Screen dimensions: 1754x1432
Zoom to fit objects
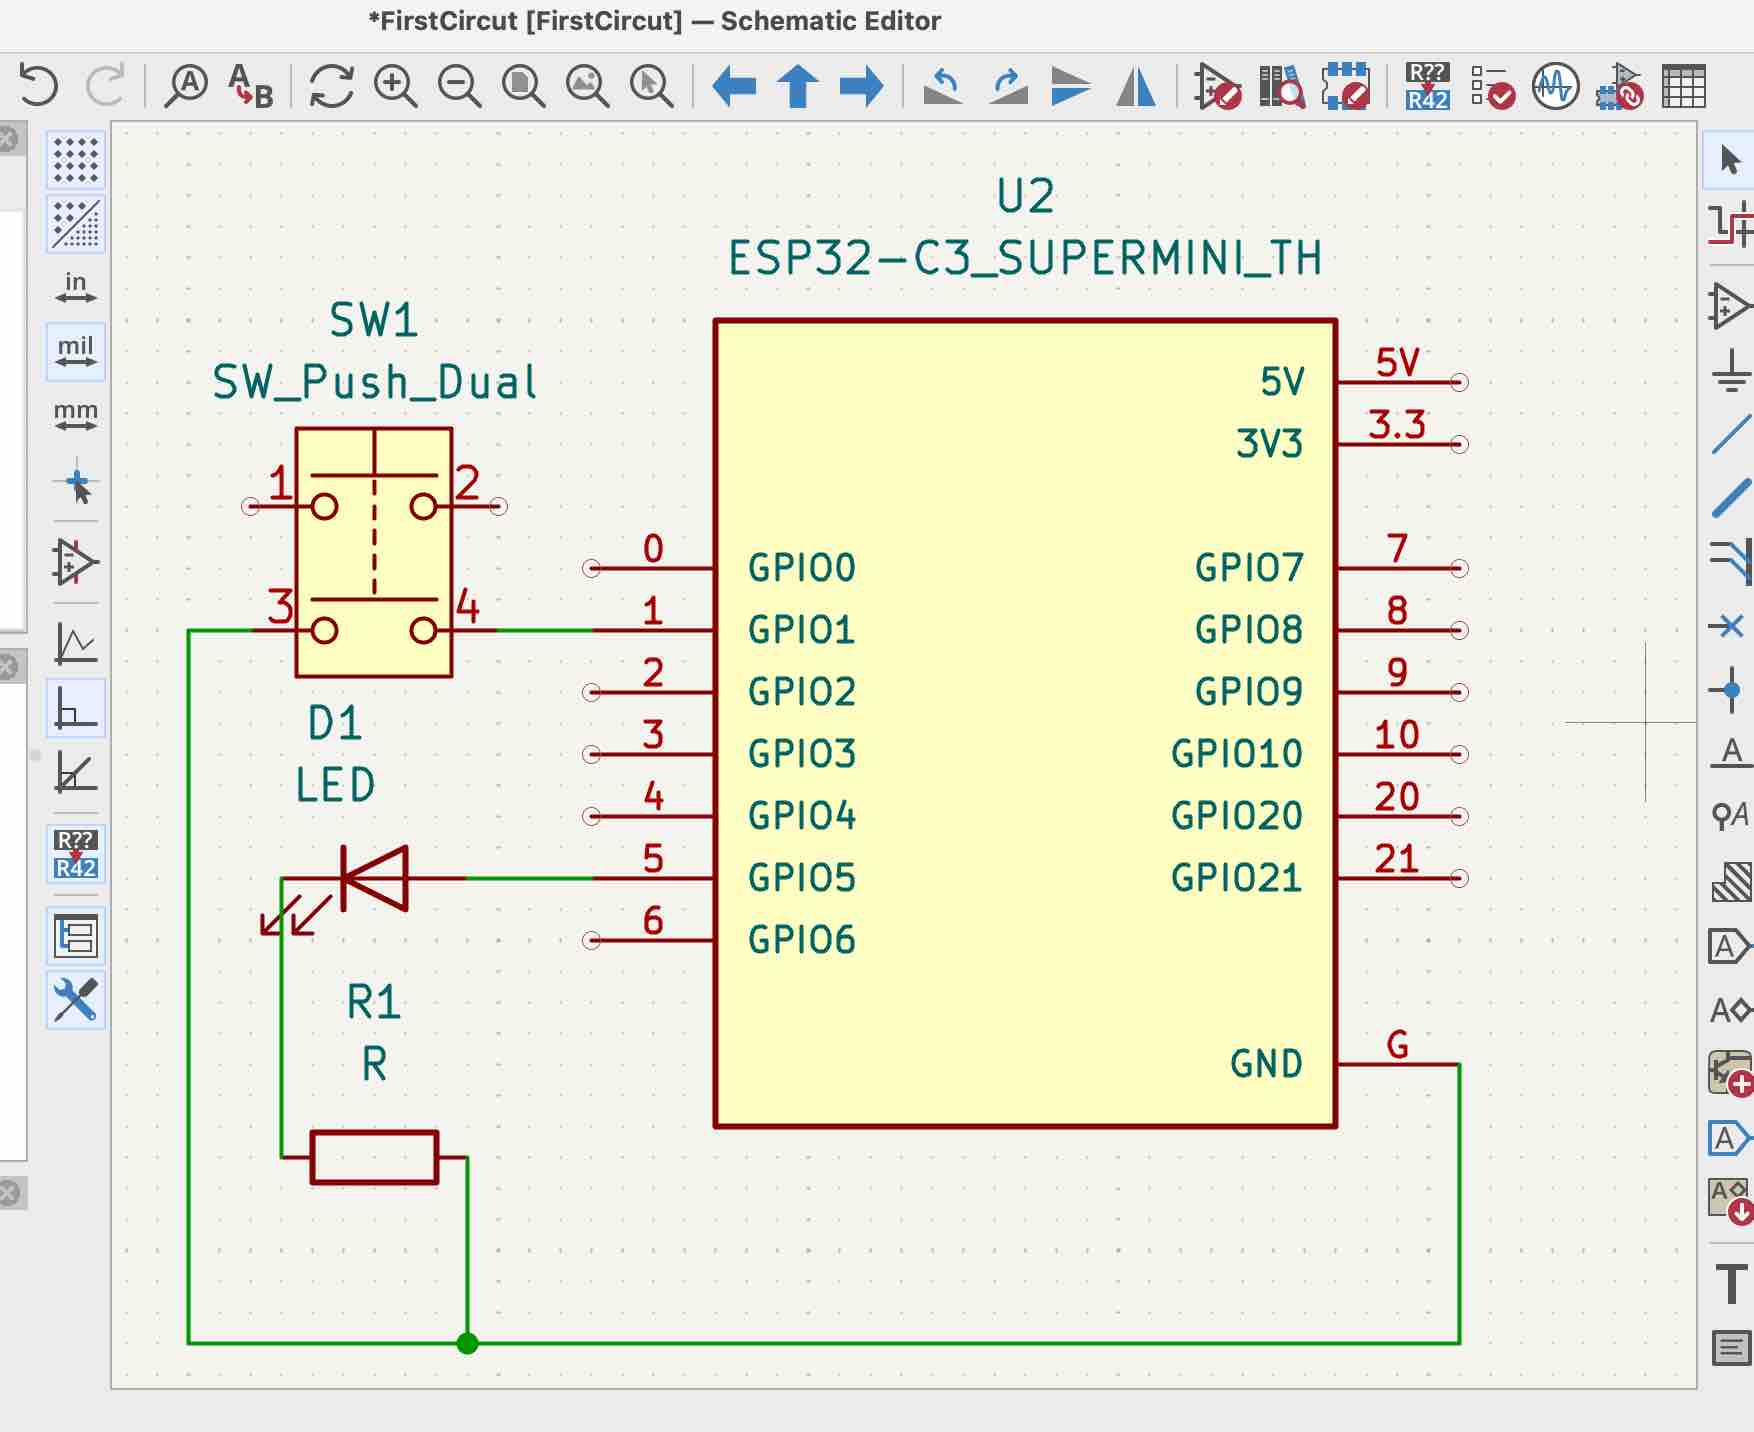587,85
